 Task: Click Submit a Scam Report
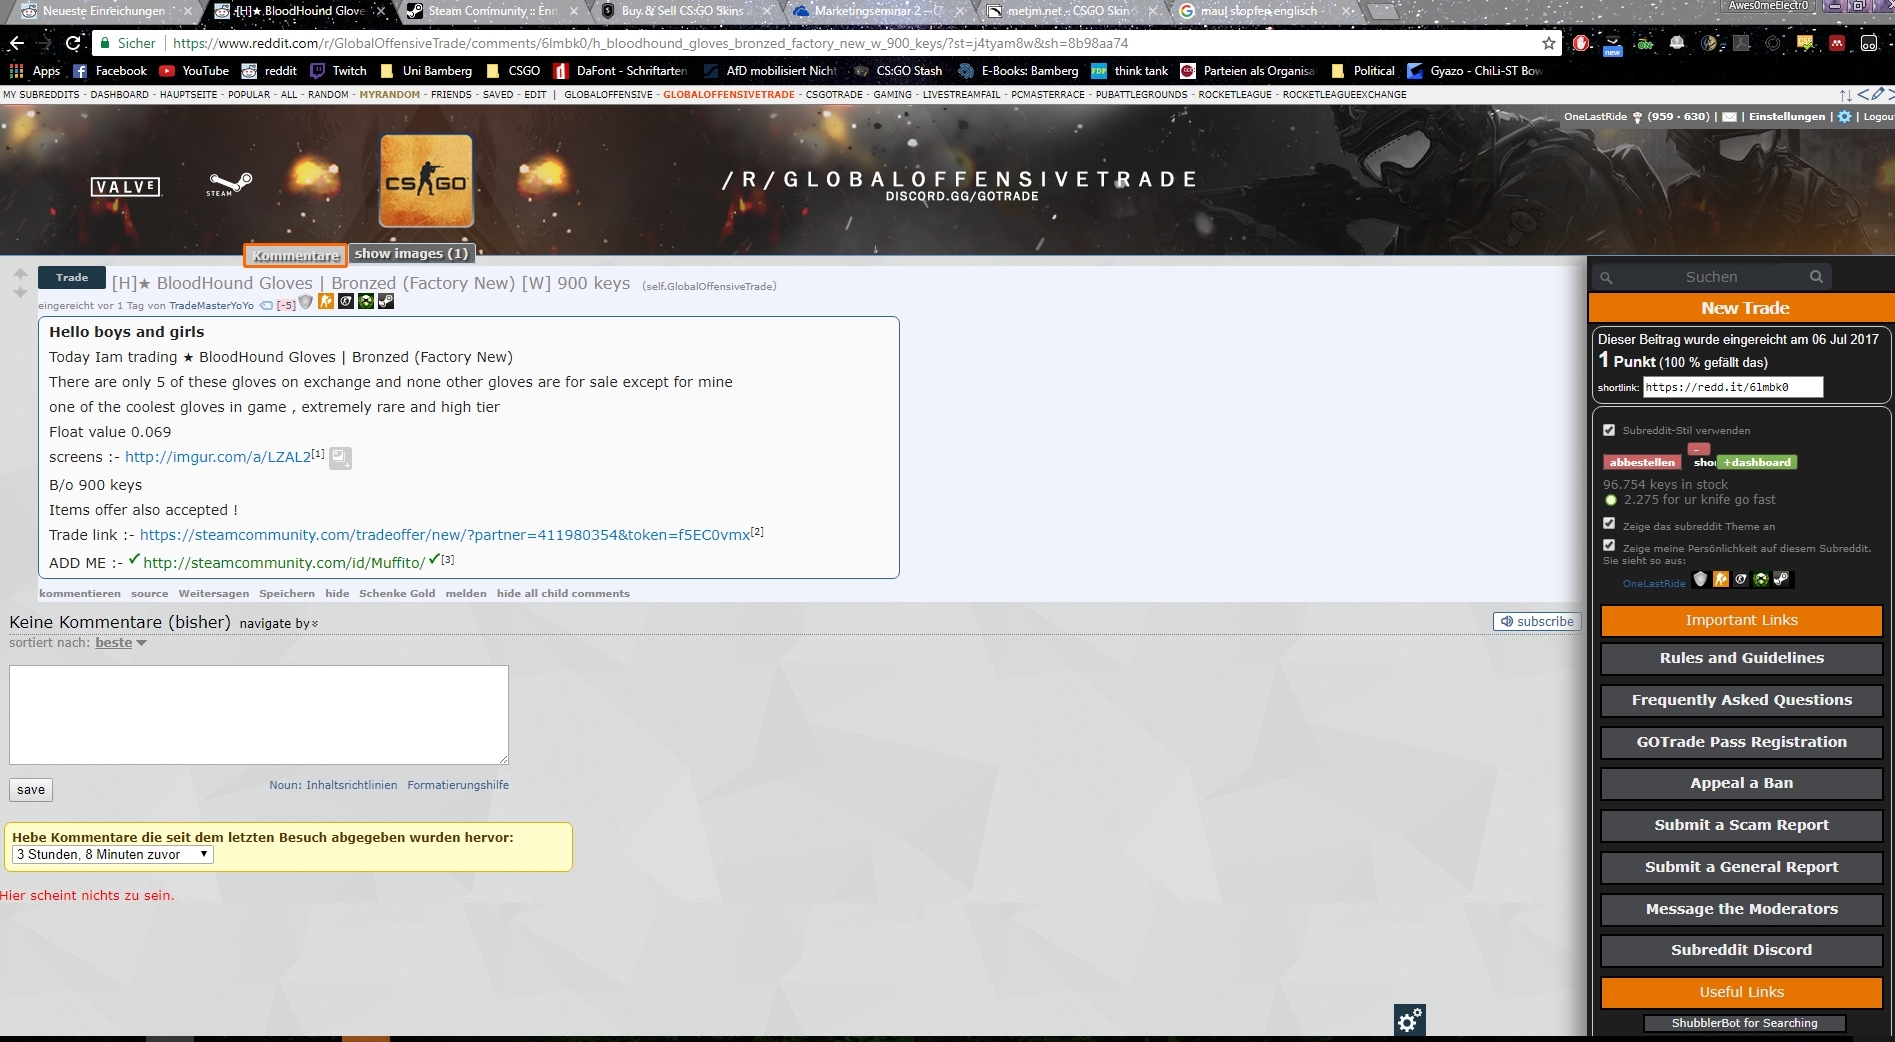point(1742,825)
